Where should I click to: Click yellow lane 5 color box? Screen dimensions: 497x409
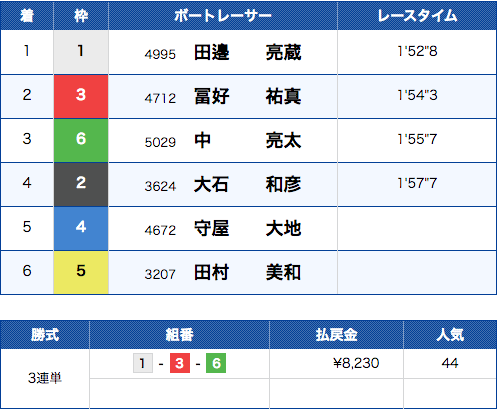pyautogui.click(x=81, y=272)
